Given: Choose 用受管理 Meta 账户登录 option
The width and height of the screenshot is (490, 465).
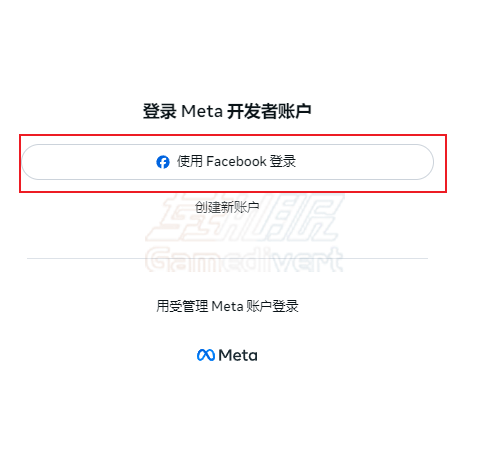Looking at the screenshot, I should [227, 306].
